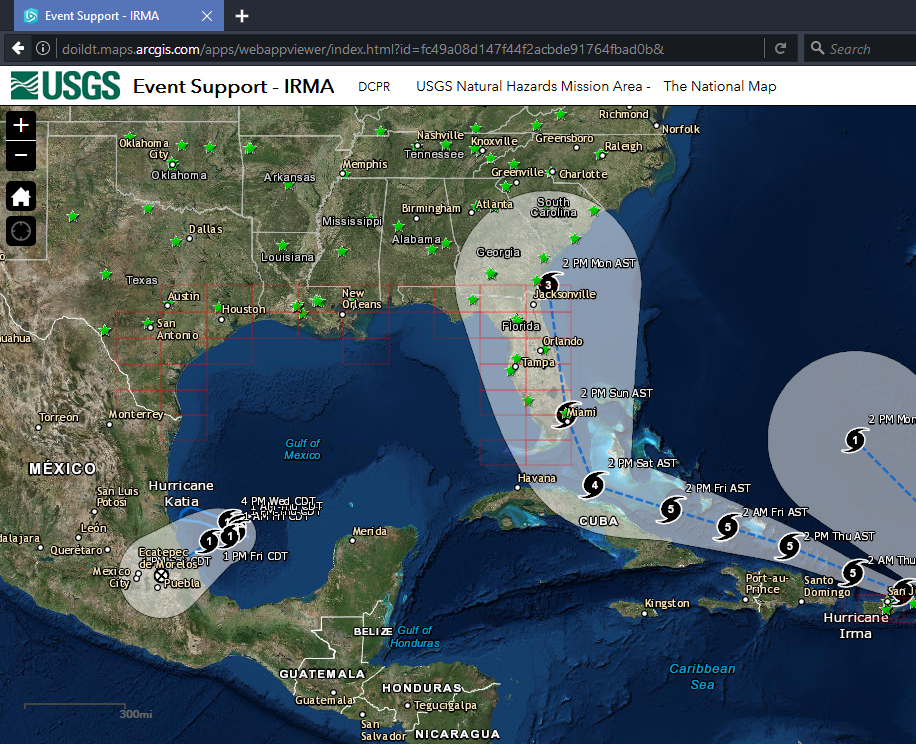Click green star marker near Houston
Image resolution: width=916 pixels, height=744 pixels.
point(218,307)
